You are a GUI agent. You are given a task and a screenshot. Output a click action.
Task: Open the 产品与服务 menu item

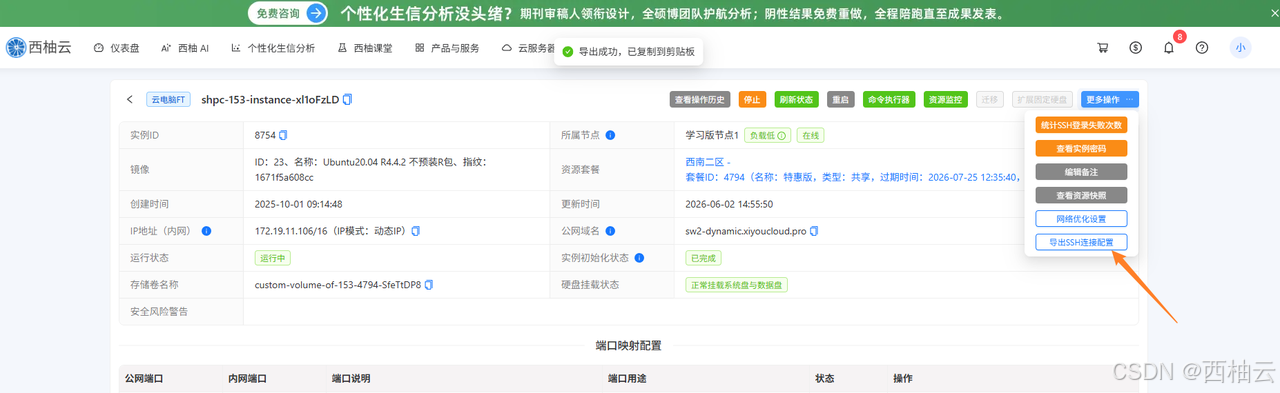coord(447,47)
